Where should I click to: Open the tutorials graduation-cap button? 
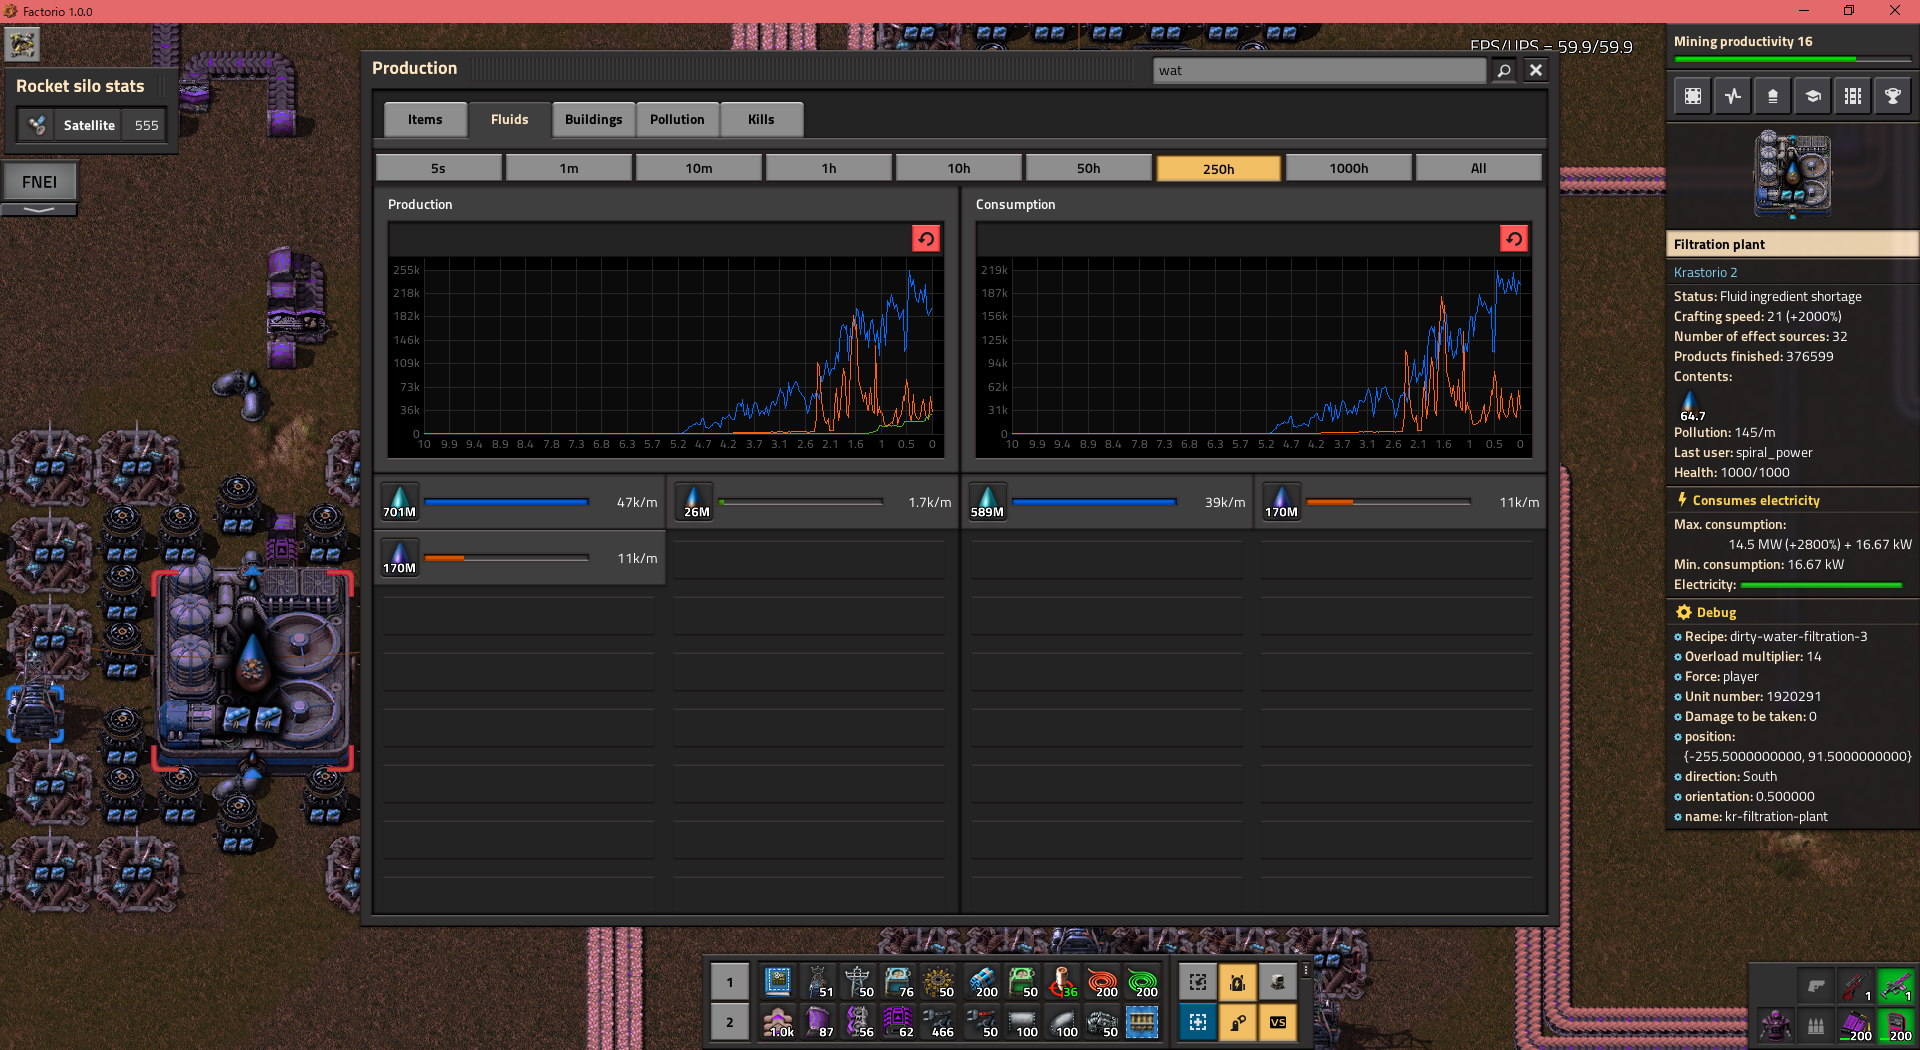[1813, 96]
